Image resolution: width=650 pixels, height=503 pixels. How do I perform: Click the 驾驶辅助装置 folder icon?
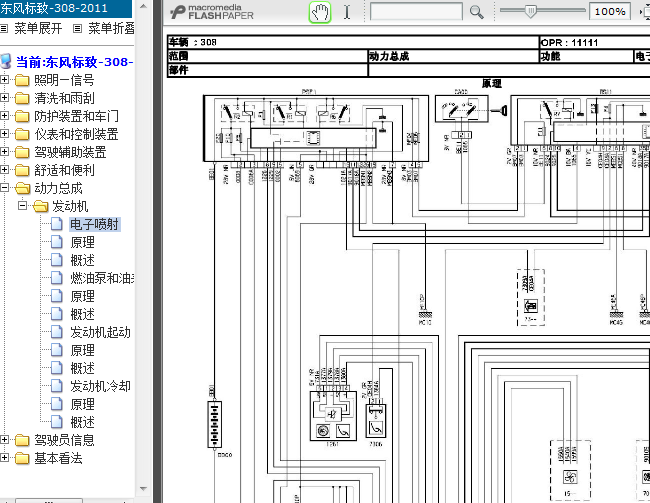pyautogui.click(x=22, y=152)
